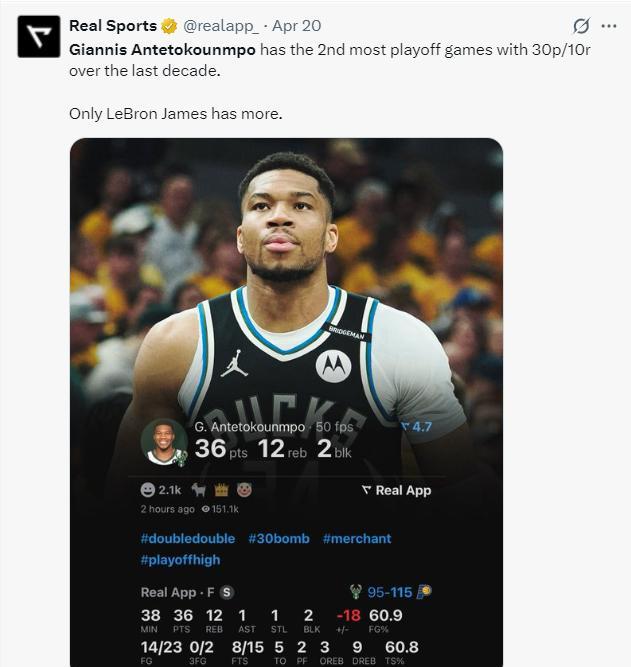The width and height of the screenshot is (631, 667).
Task: Select the #playoffhigh hashtag
Action: (180, 560)
